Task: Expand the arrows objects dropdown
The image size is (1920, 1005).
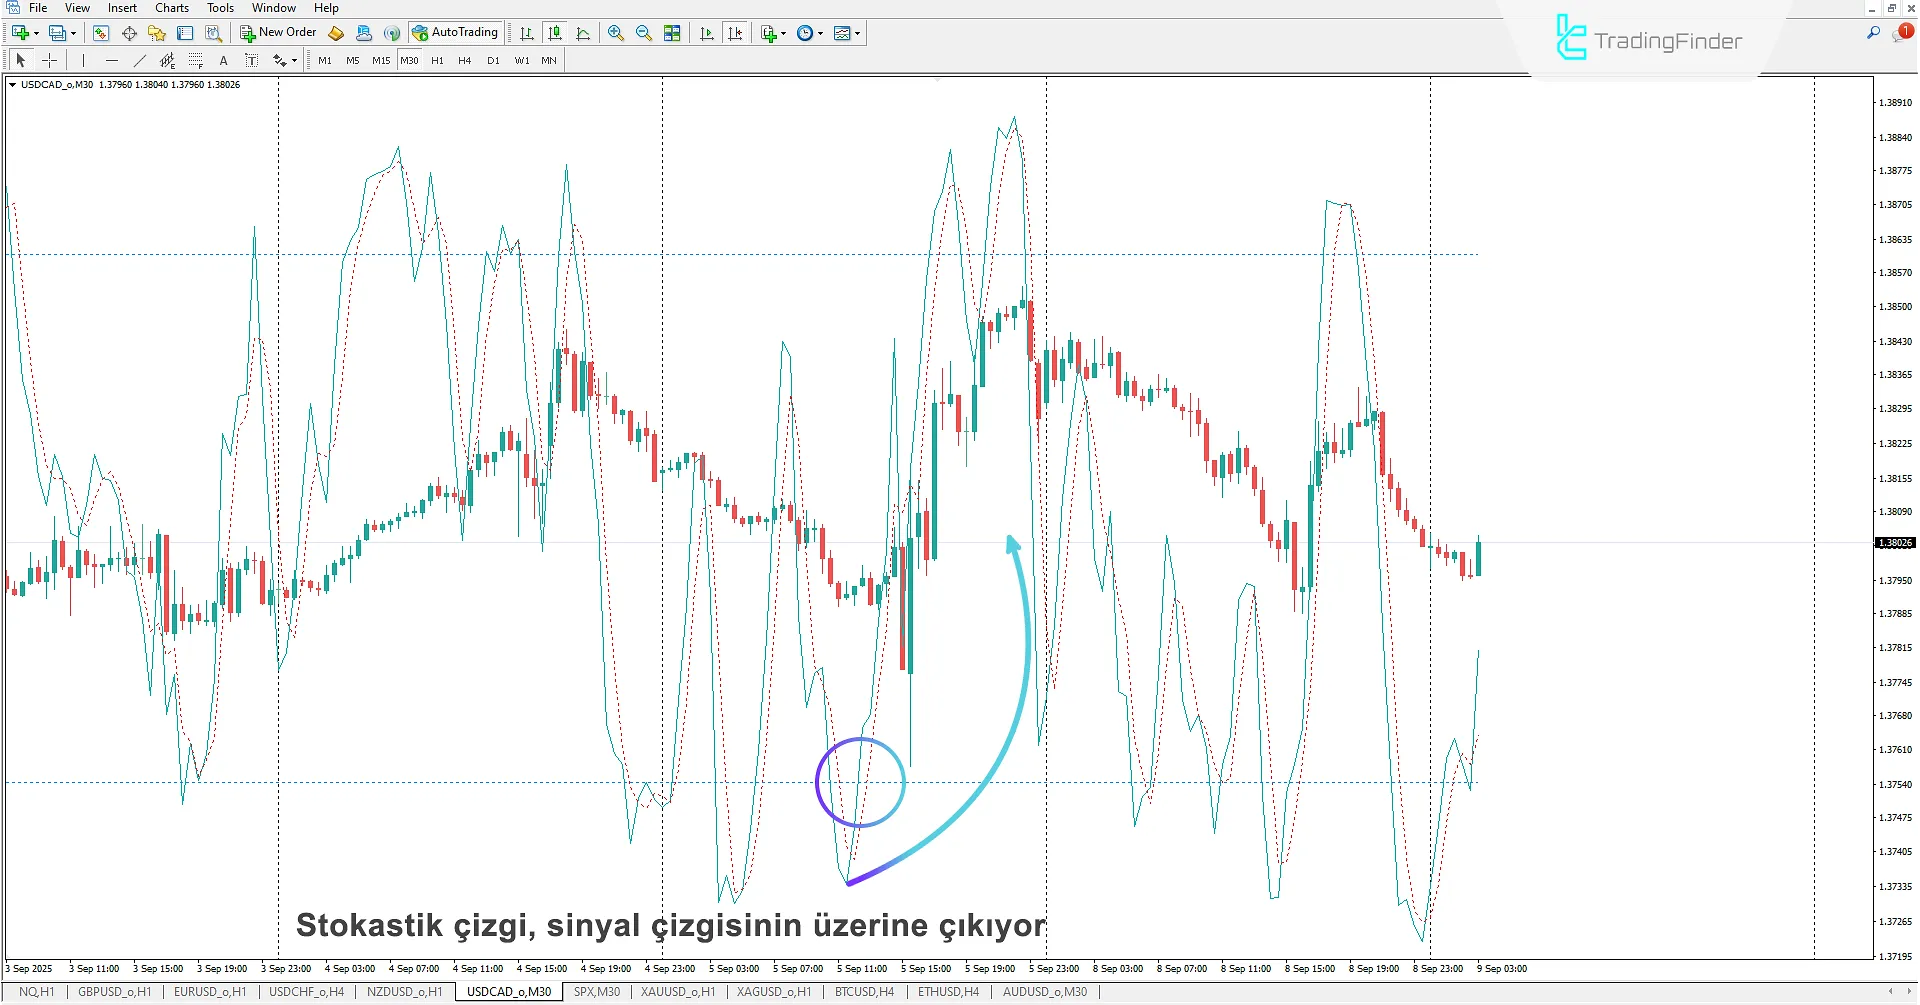Action: pyautogui.click(x=294, y=61)
